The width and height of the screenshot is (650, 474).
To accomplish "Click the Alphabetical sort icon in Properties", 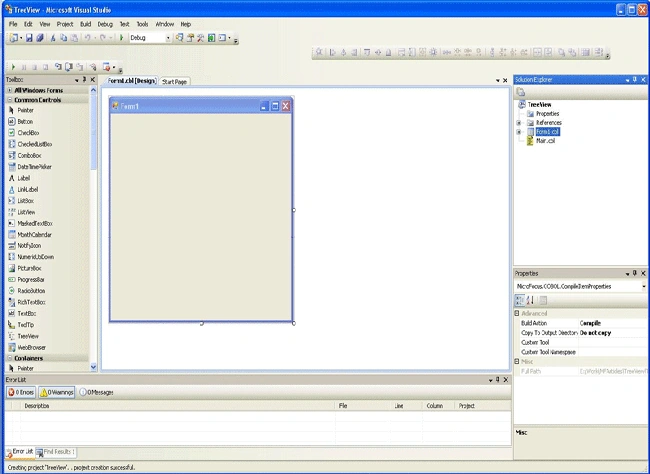I will click(530, 300).
